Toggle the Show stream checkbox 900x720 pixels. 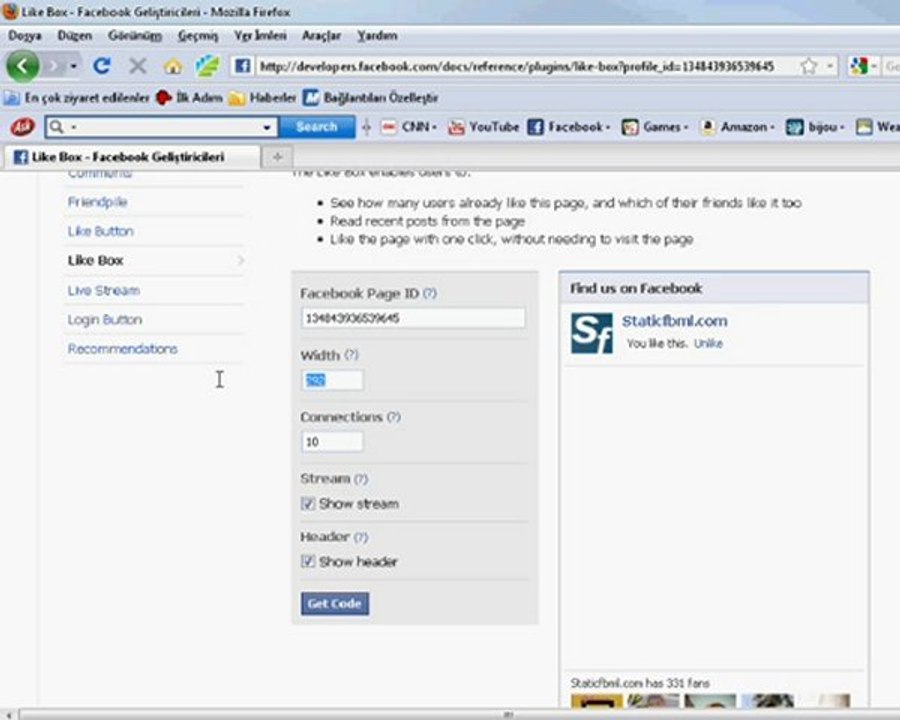(x=308, y=504)
